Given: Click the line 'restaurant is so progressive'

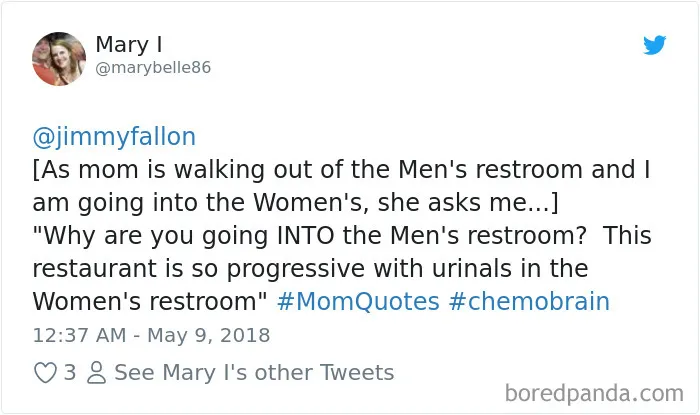Looking at the screenshot, I should [310, 269].
